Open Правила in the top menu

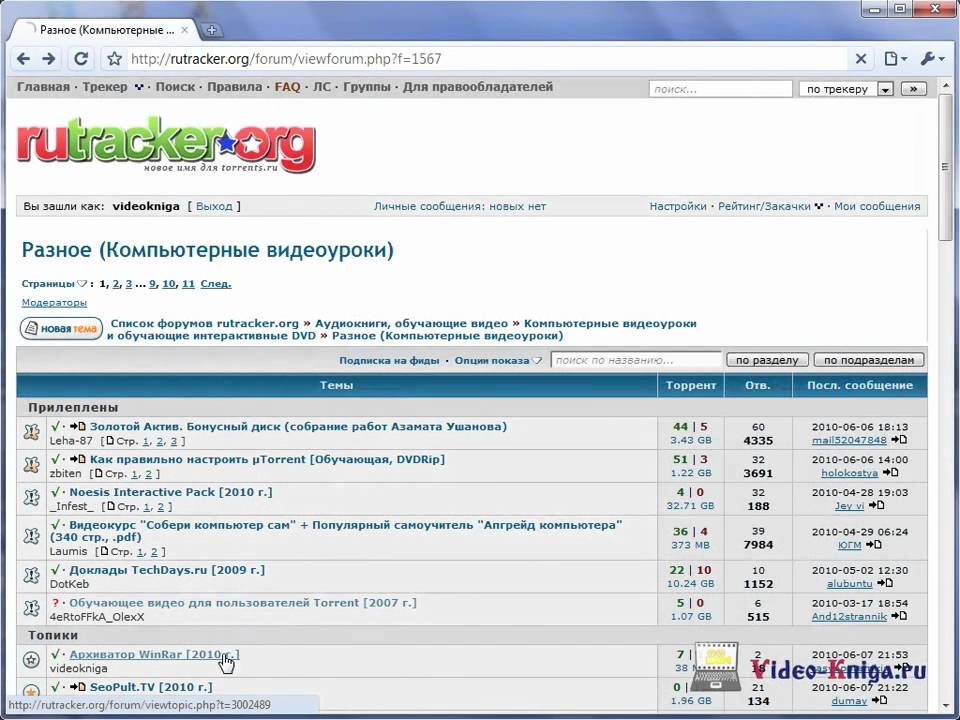(234, 87)
